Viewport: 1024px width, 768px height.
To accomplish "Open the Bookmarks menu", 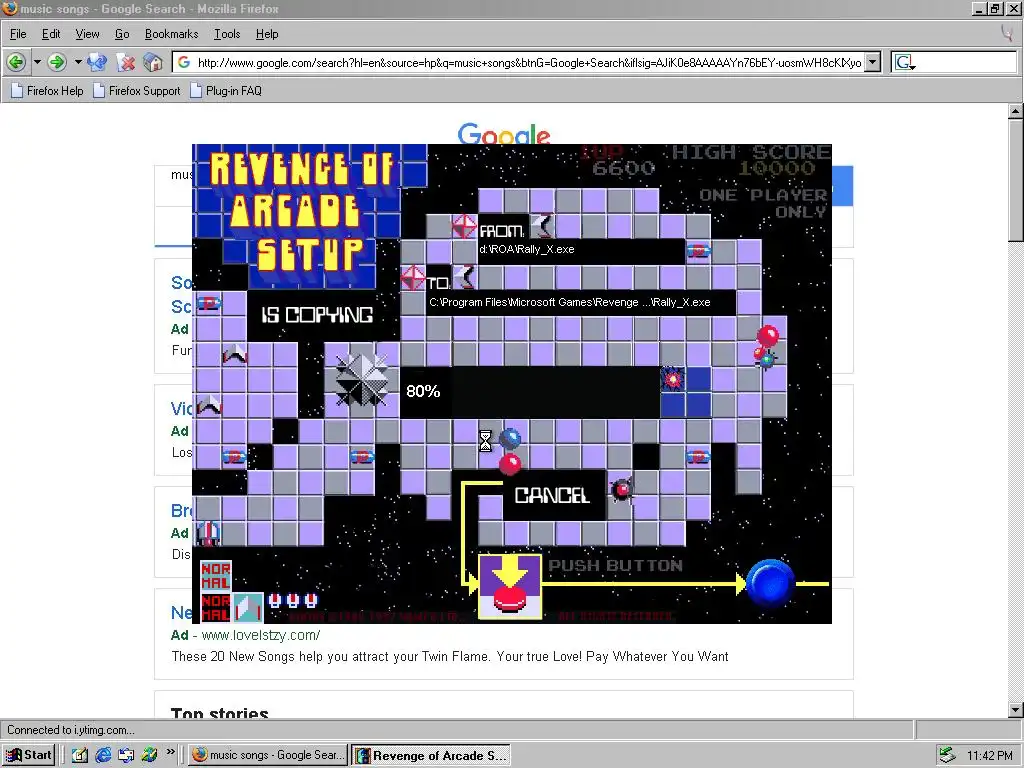I will coord(172,34).
